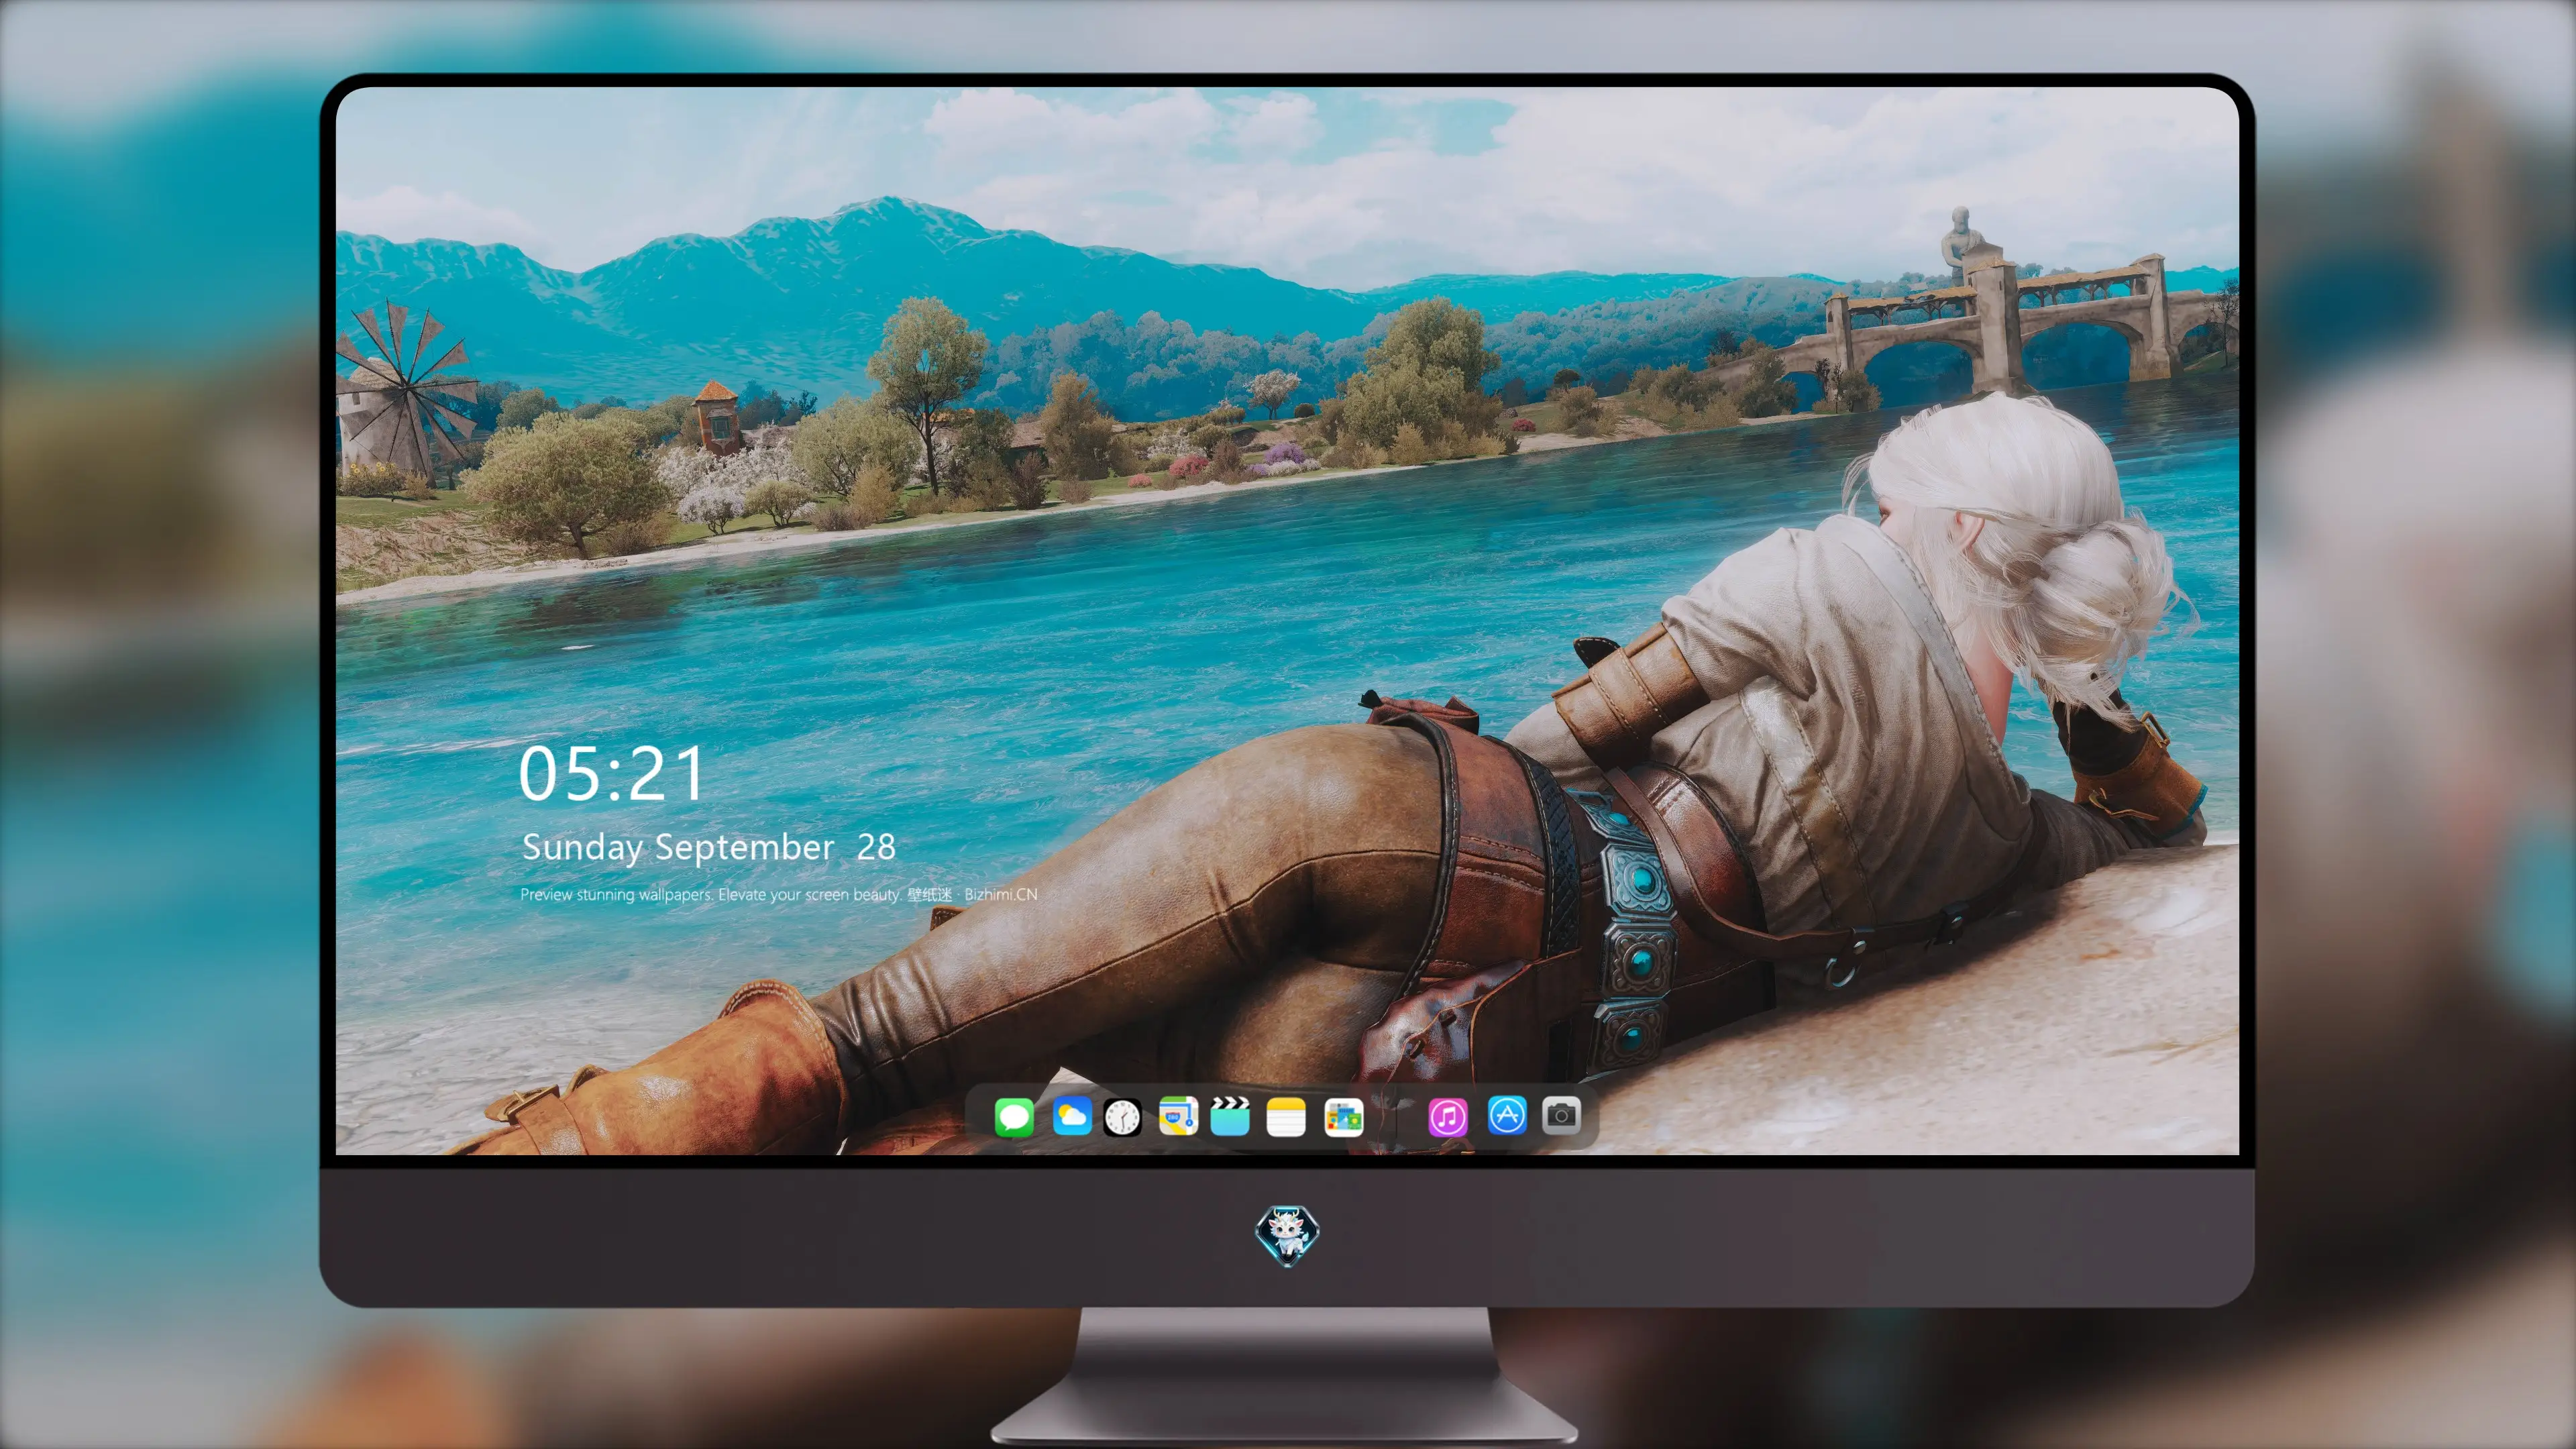2576x1449 pixels.
Task: Open the Weather app in the dock
Action: 1071,1116
